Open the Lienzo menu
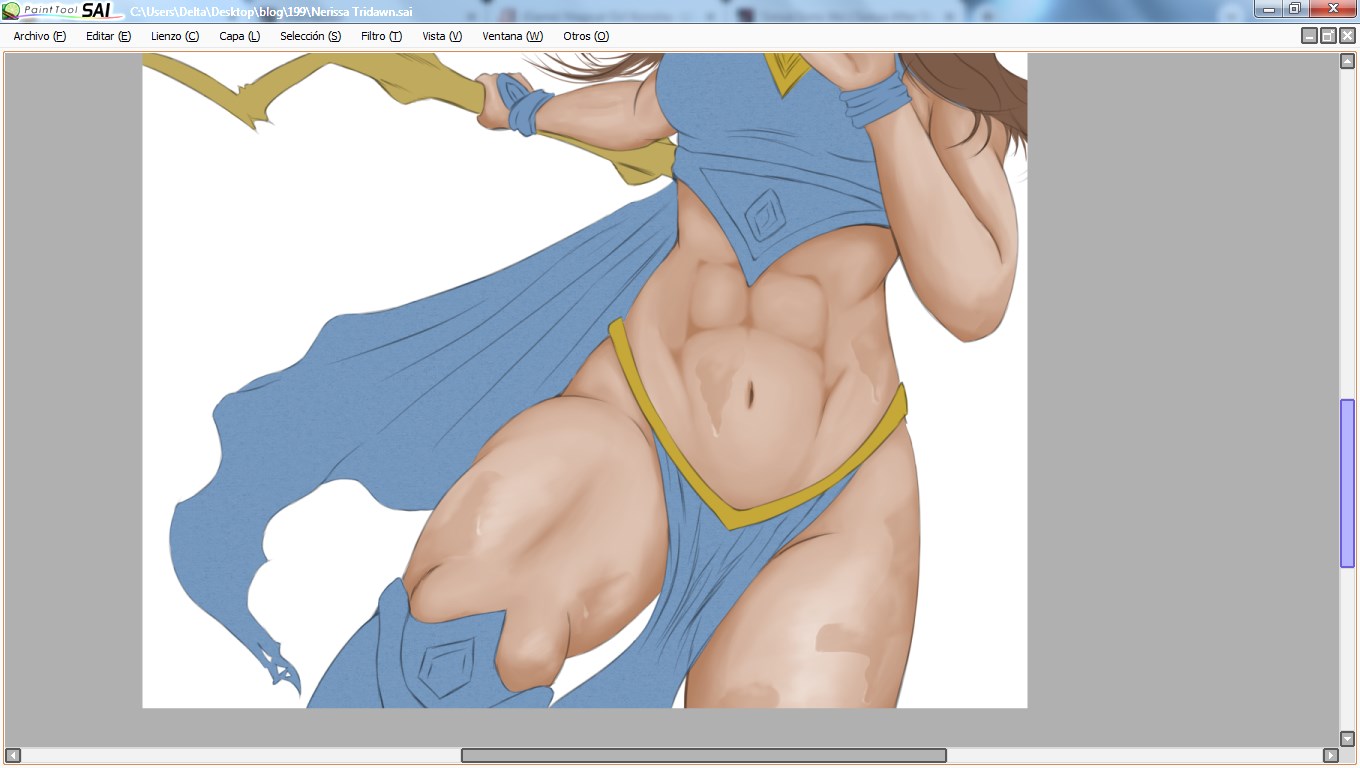The image size is (1360, 768). click(175, 36)
